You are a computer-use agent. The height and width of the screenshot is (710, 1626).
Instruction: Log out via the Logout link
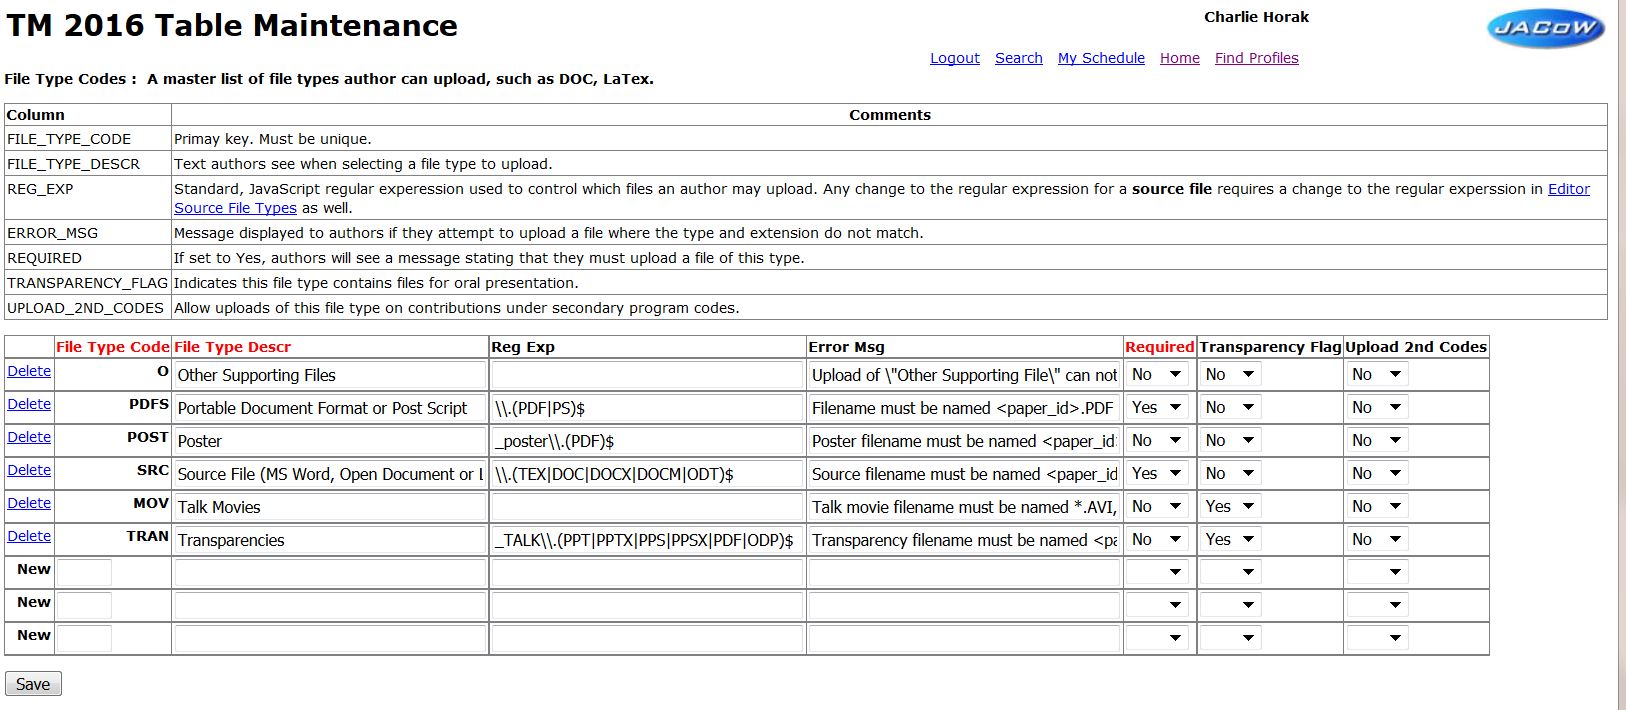coord(955,58)
